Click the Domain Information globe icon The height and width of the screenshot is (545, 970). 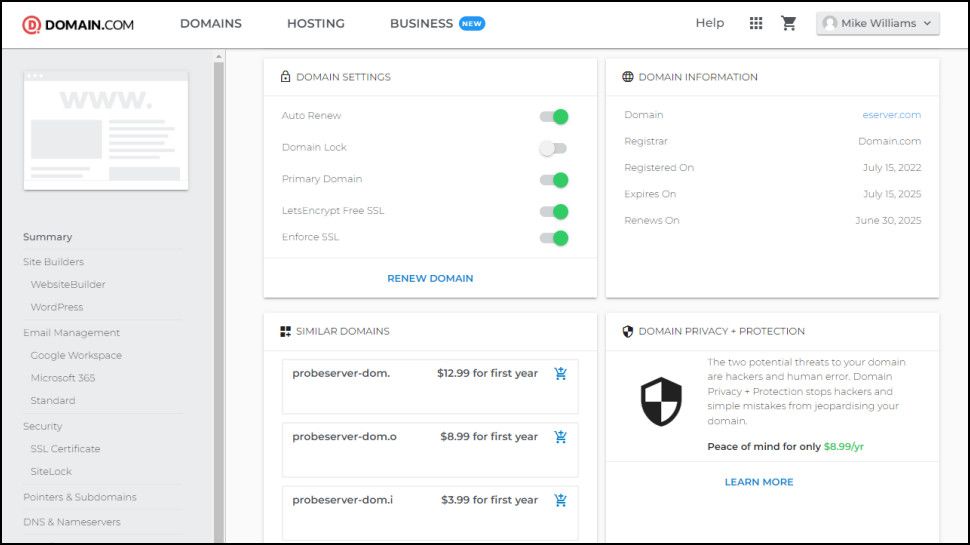click(627, 77)
